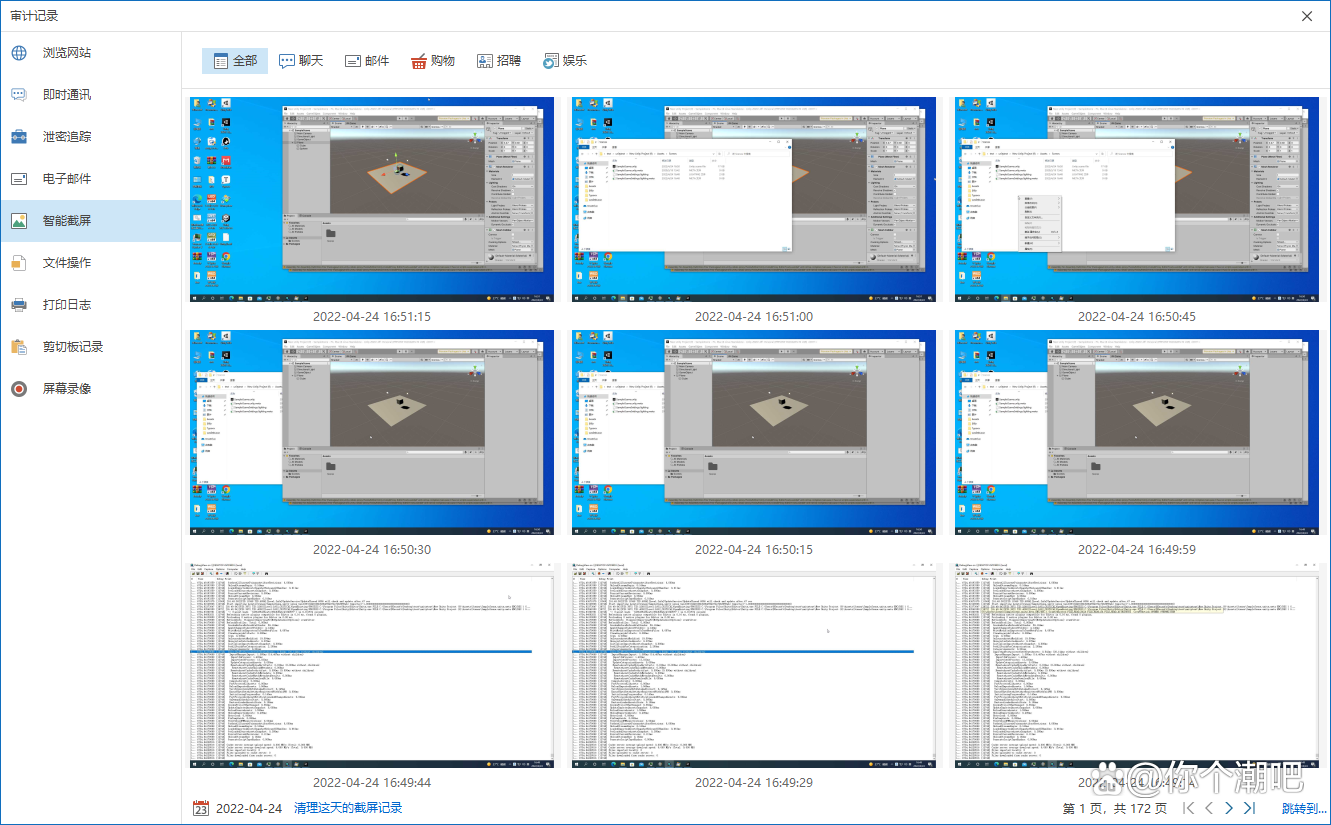Open the 屏幕录像 sidebar section

(x=66, y=389)
